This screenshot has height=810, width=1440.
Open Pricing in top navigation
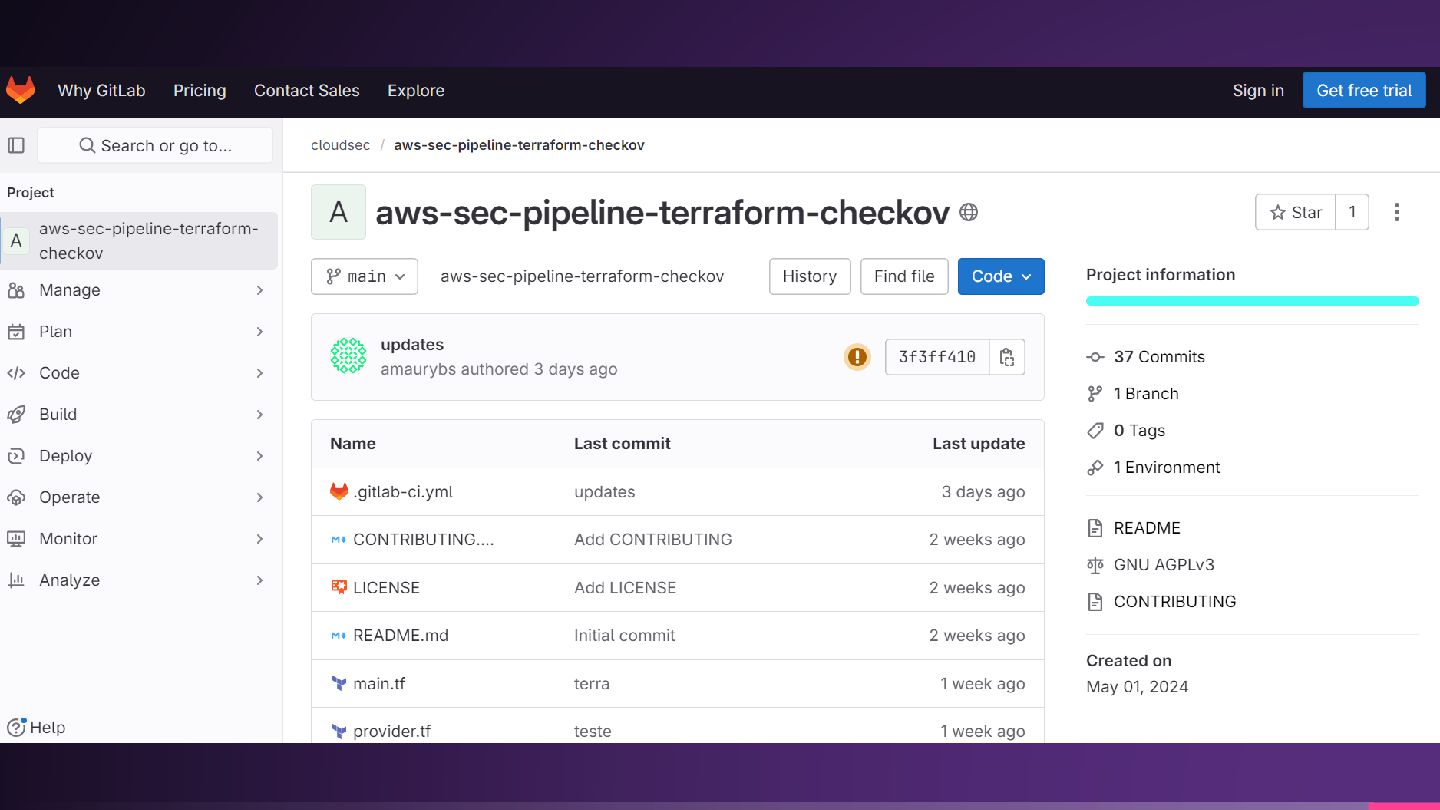coord(200,90)
